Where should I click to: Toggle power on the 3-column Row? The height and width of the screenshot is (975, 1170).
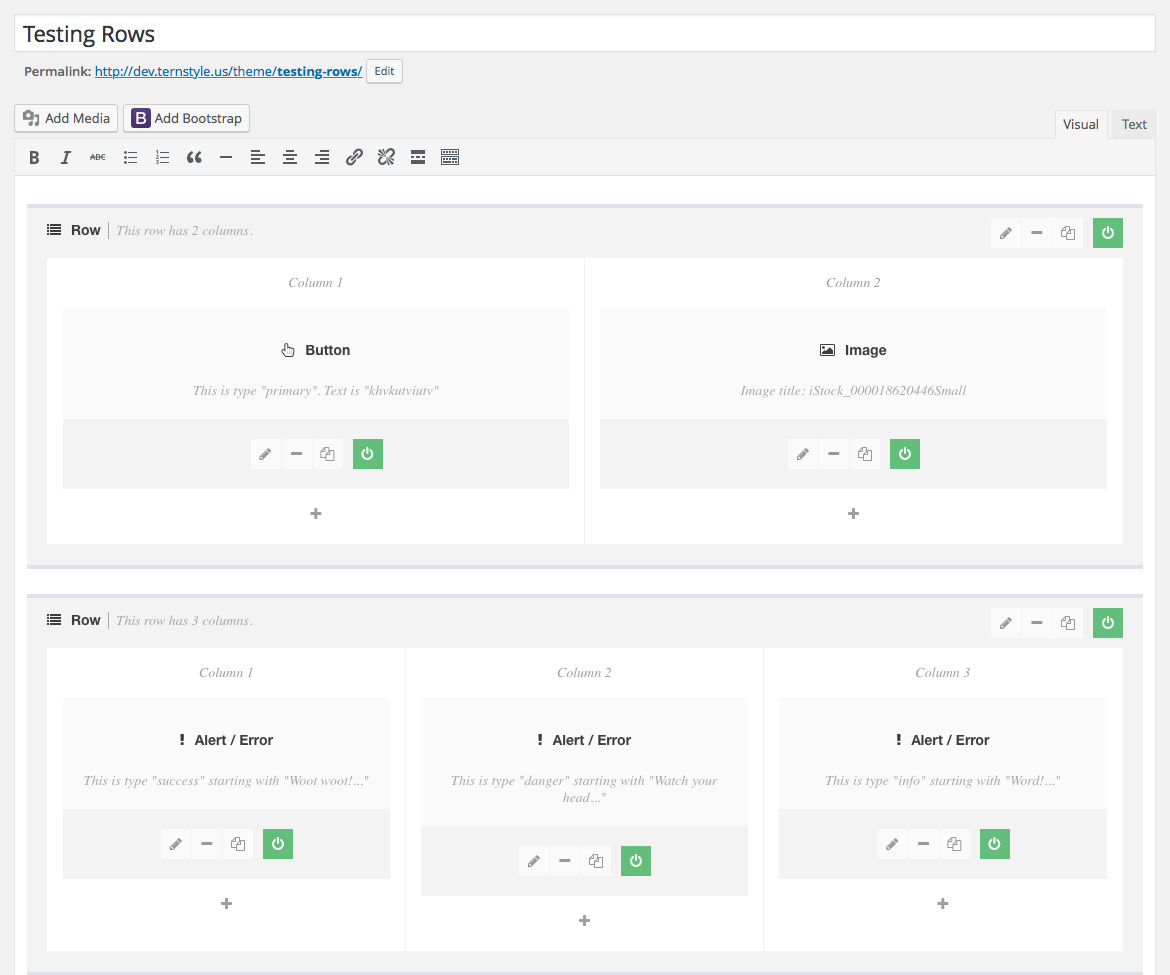pos(1107,623)
